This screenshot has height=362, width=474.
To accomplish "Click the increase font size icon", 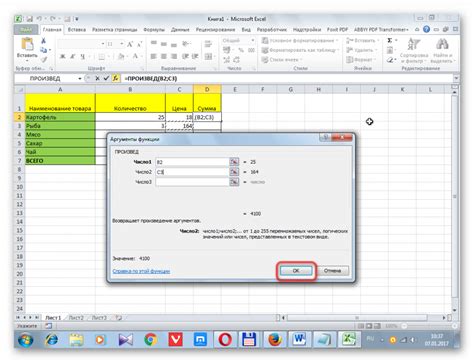I will coord(130,44).
